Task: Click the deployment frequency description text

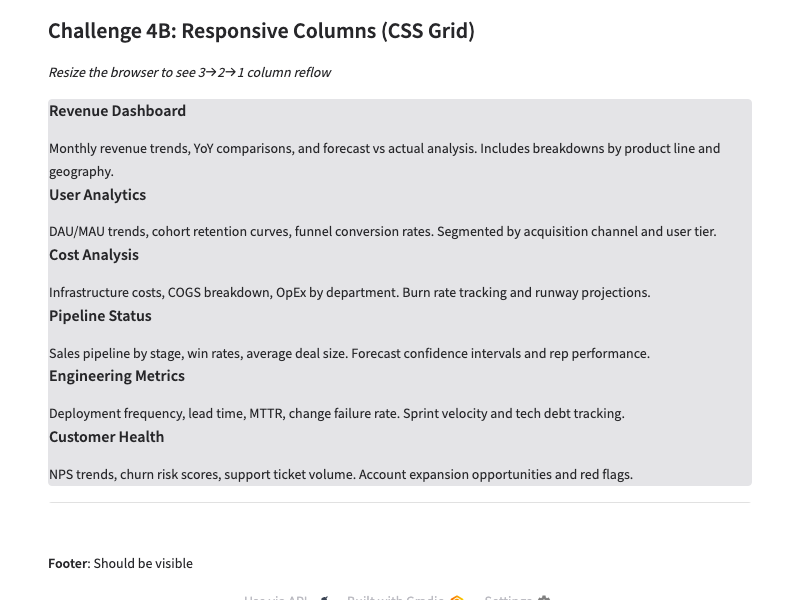Action: tap(336, 414)
